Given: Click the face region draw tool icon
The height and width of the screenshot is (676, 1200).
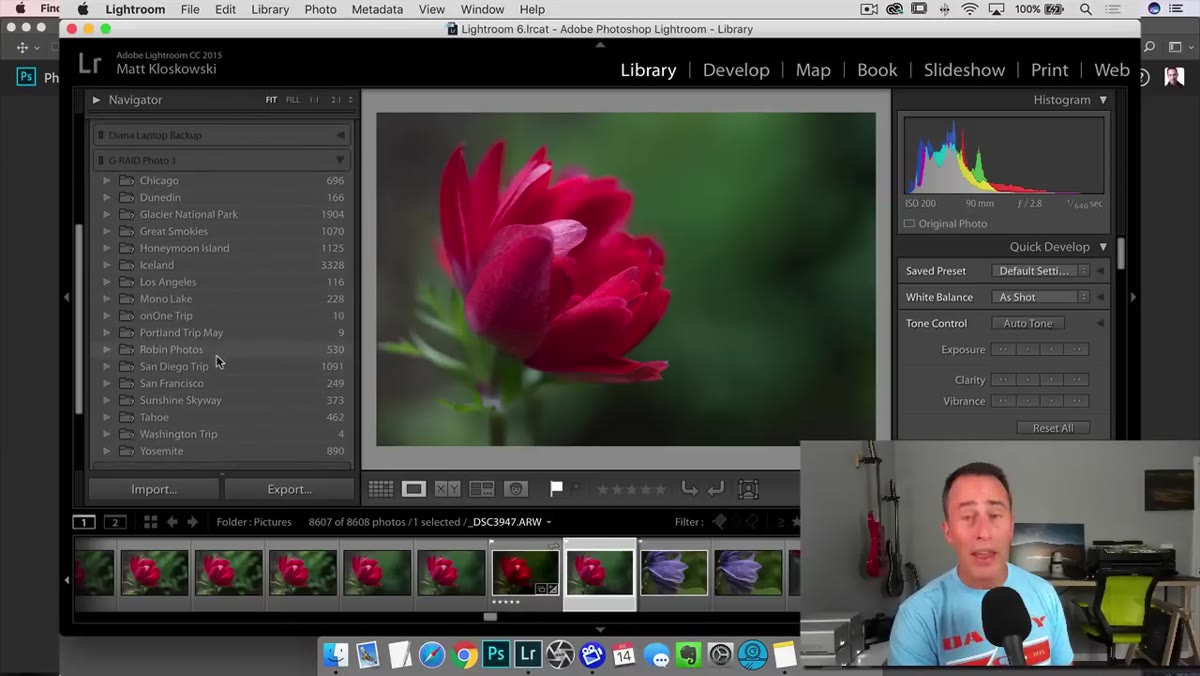Looking at the screenshot, I should click(748, 489).
